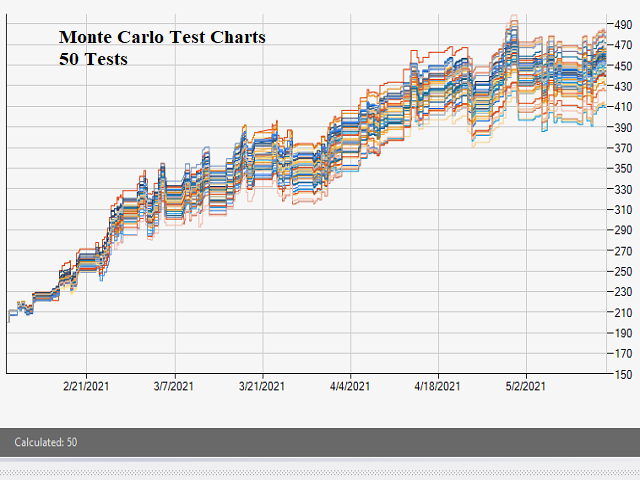Select the 3/7/2021 date label
The image size is (640, 480).
click(174, 386)
